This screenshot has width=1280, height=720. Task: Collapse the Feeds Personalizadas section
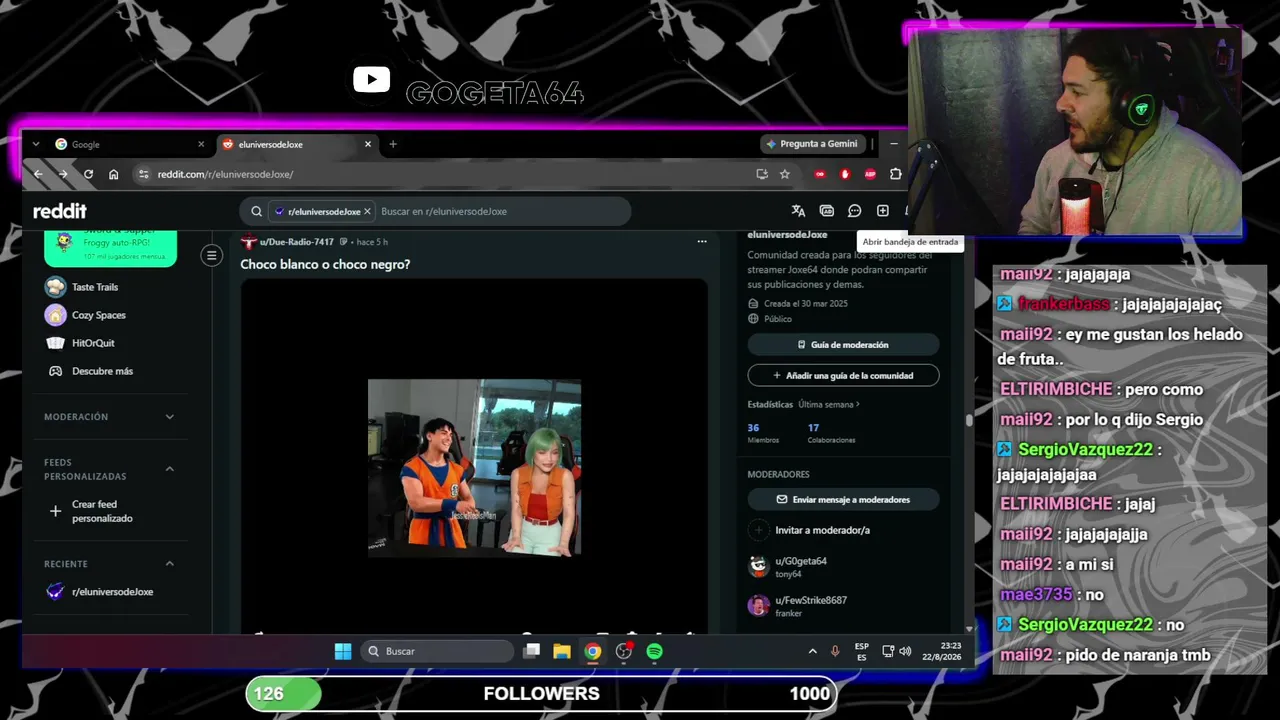coord(169,469)
